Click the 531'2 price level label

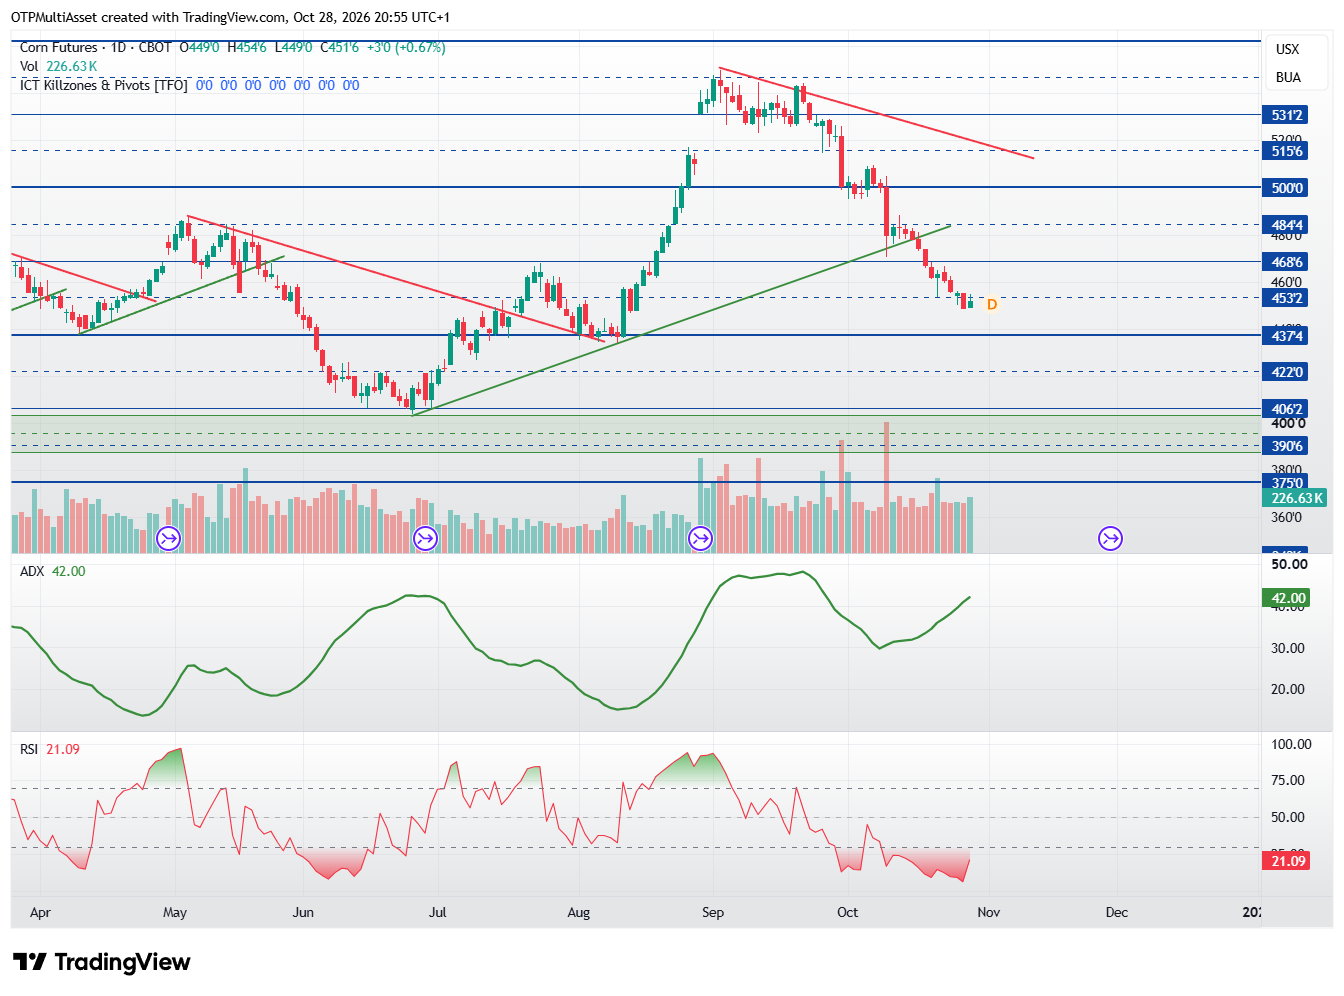(1286, 115)
